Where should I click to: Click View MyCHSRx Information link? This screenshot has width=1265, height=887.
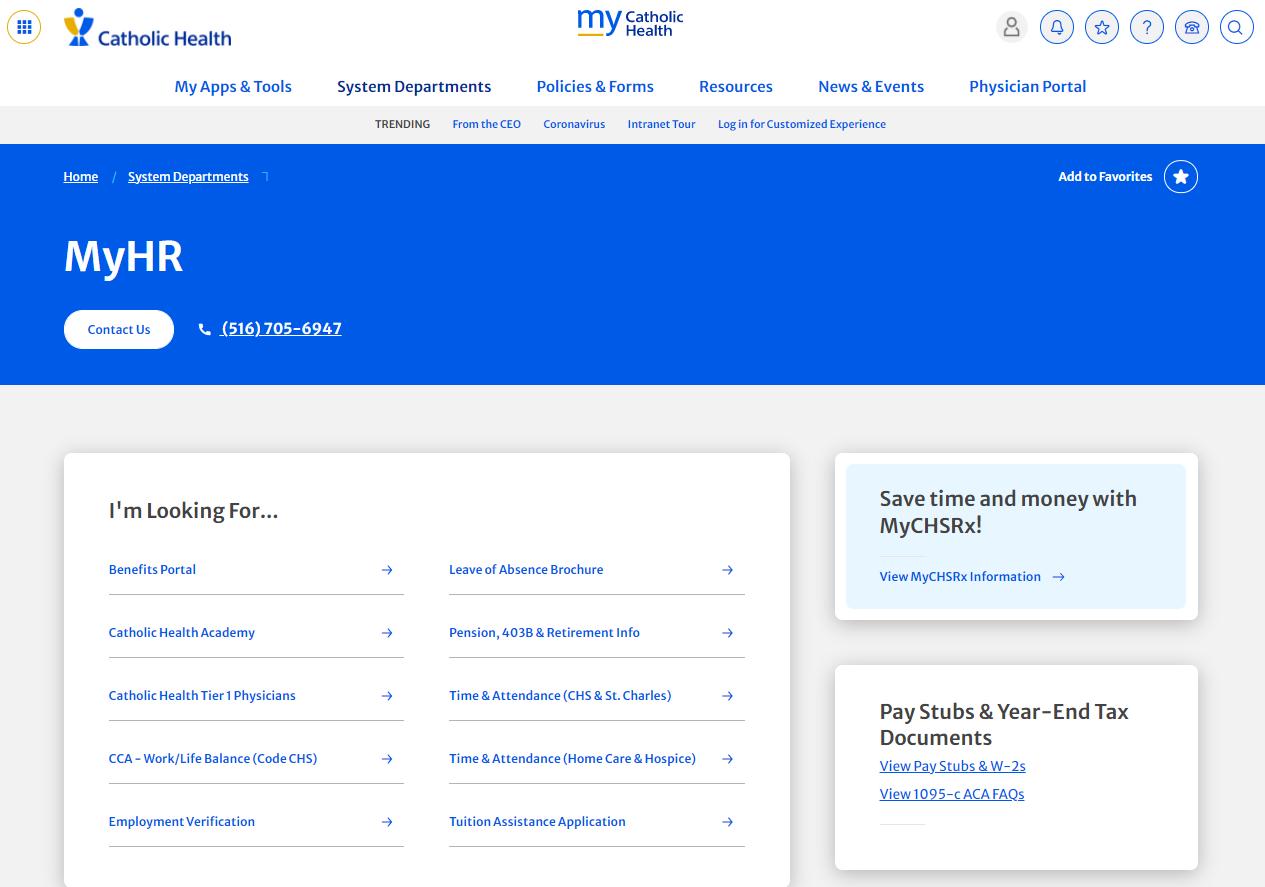click(960, 577)
